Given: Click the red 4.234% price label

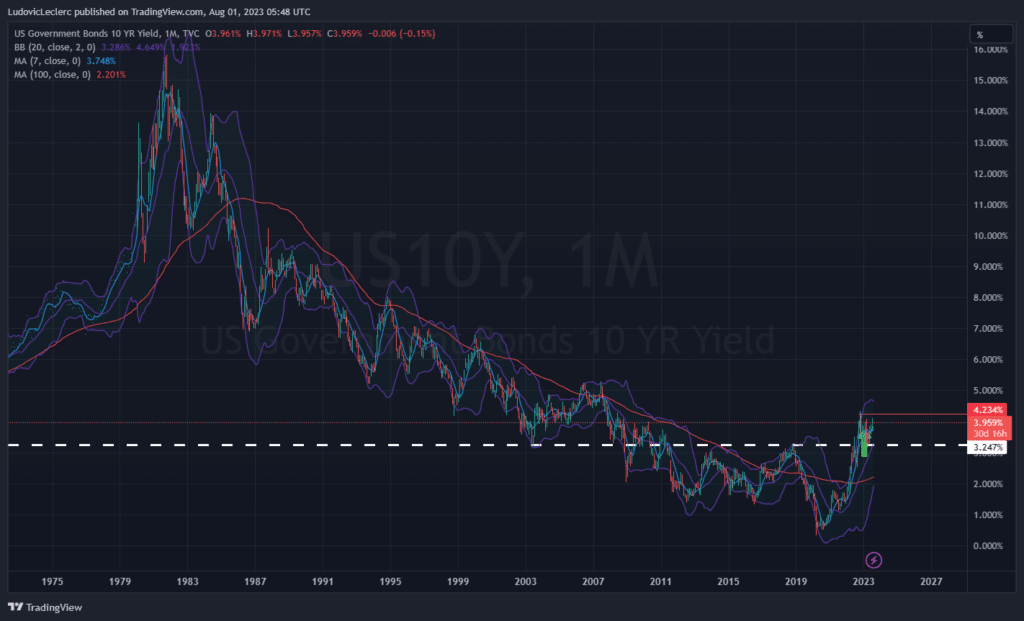Looking at the screenshot, I should click(989, 408).
